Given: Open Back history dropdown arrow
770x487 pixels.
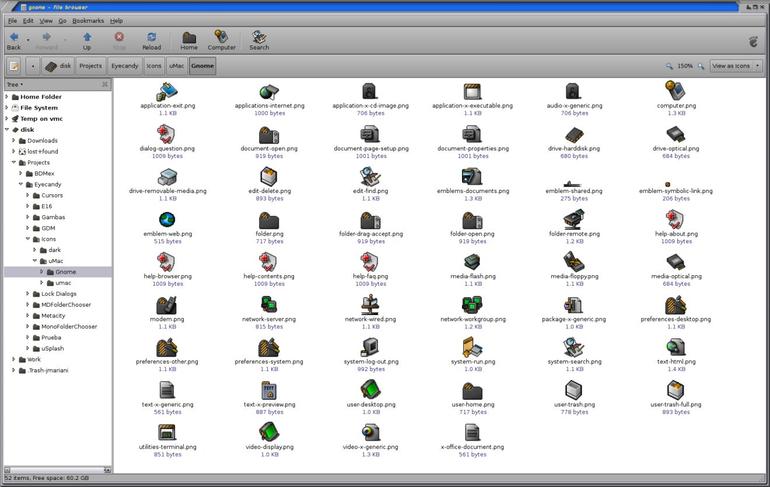Looking at the screenshot, I should [x=28, y=40].
